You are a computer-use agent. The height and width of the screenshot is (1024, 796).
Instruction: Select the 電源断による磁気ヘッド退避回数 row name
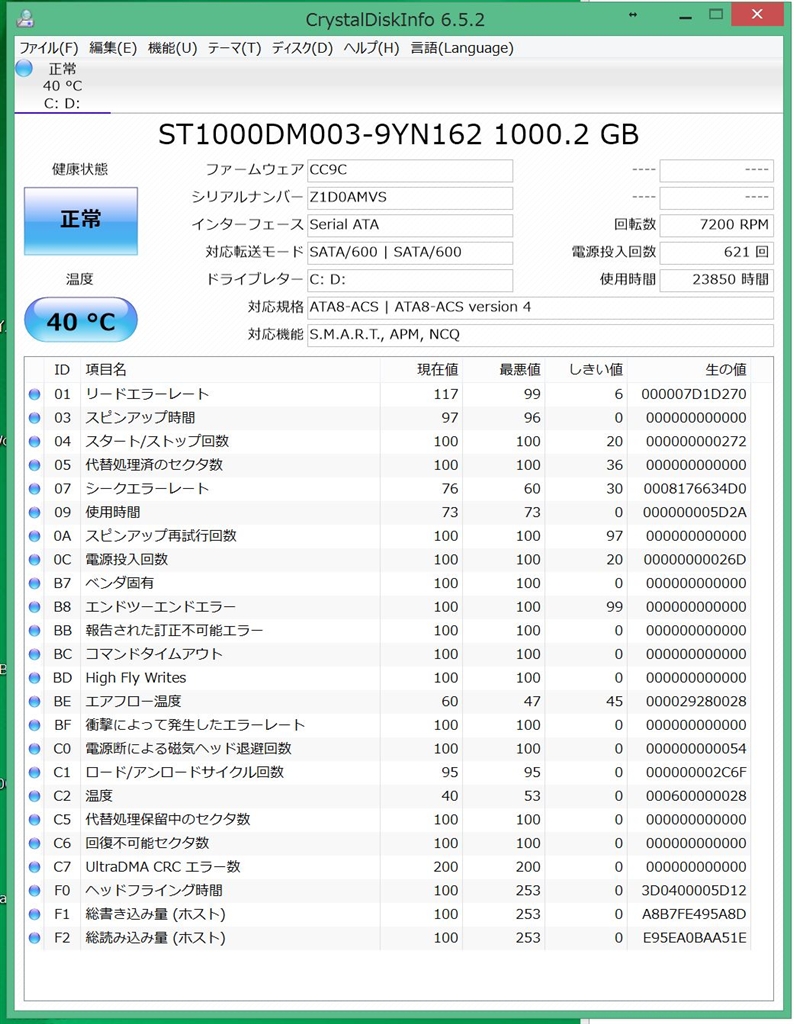click(x=188, y=749)
